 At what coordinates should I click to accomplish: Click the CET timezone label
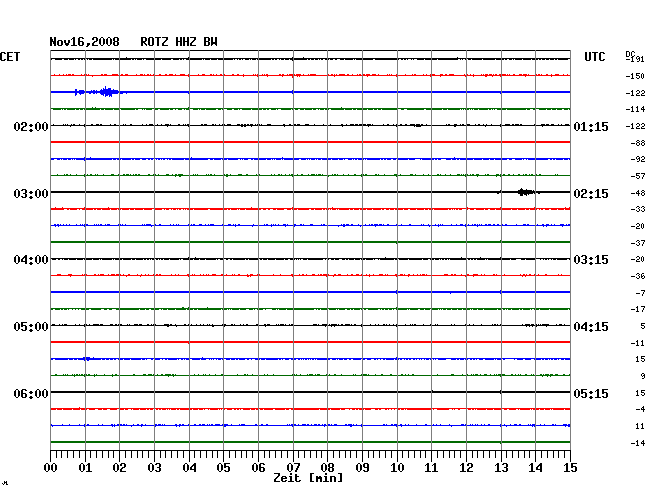pos(10,57)
